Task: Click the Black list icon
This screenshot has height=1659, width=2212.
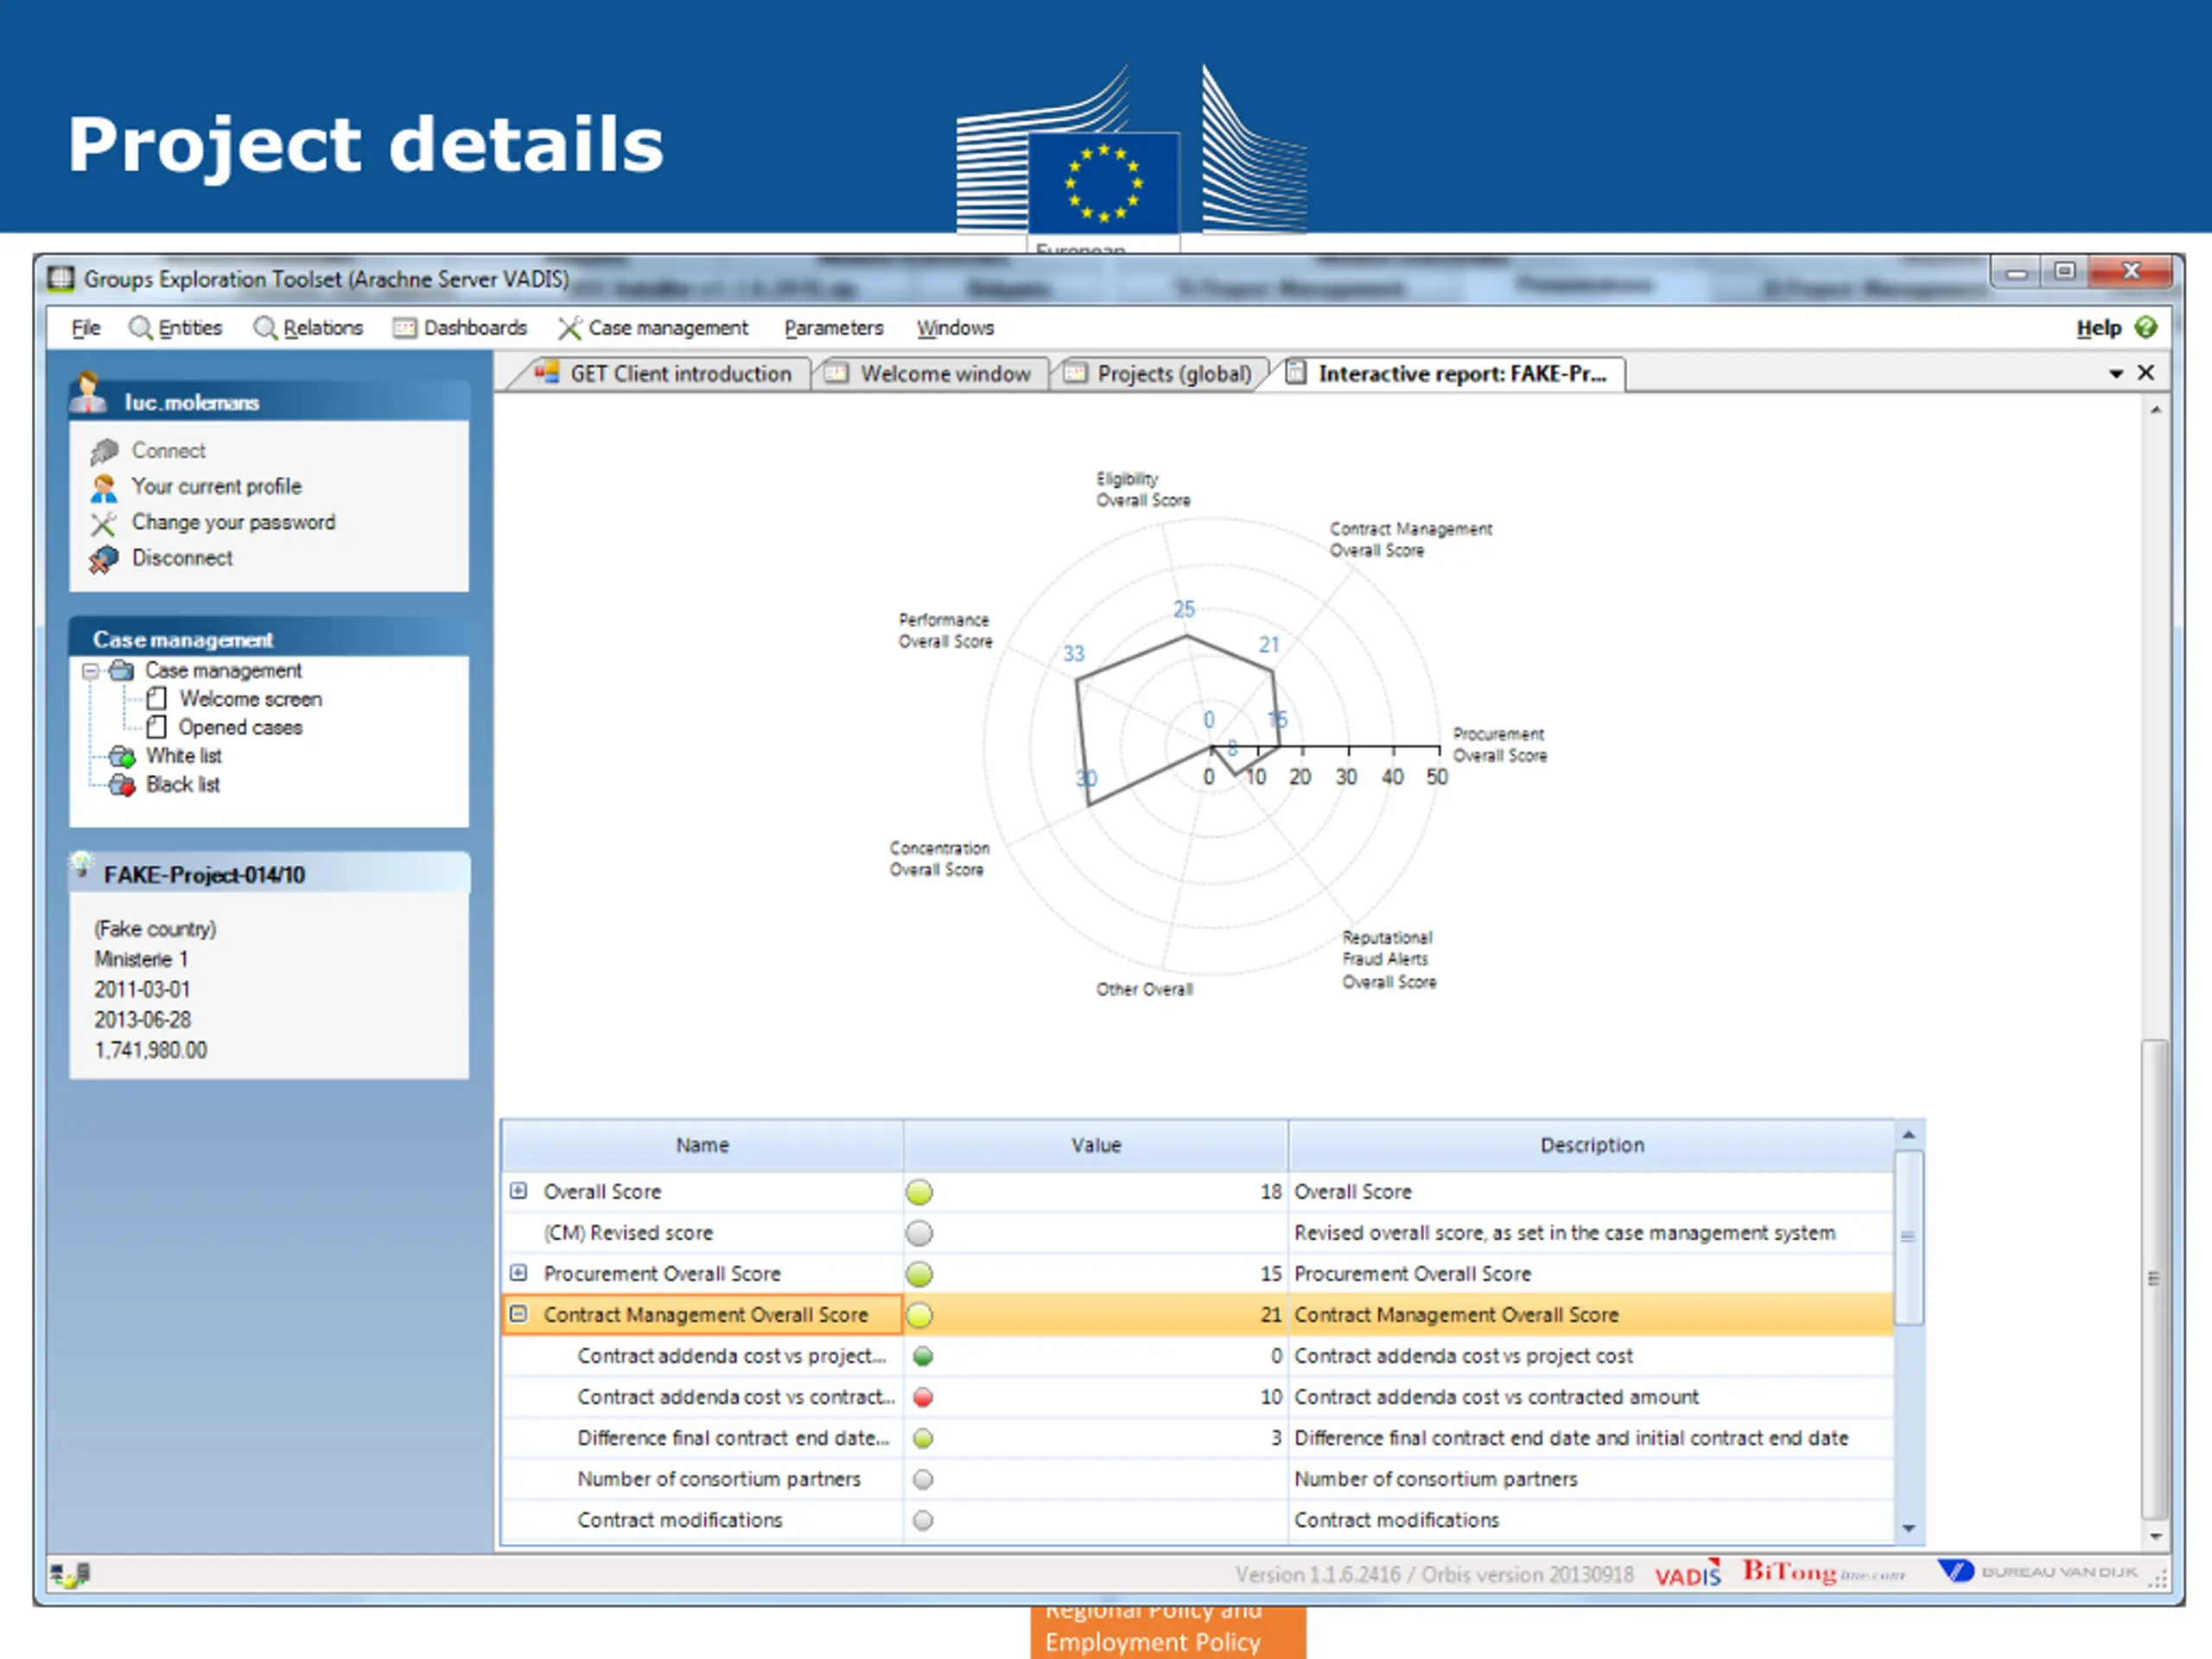Action: 122,785
